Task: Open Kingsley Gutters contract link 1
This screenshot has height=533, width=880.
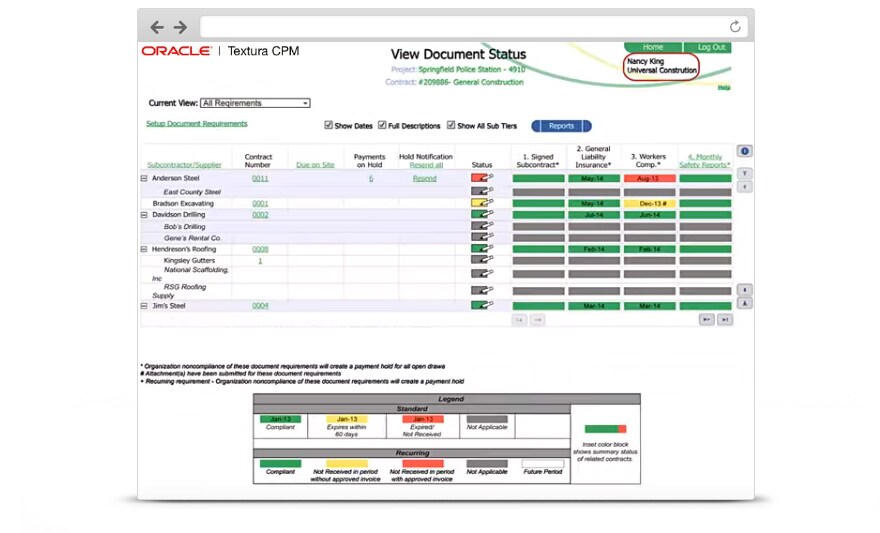Action: click(260, 261)
